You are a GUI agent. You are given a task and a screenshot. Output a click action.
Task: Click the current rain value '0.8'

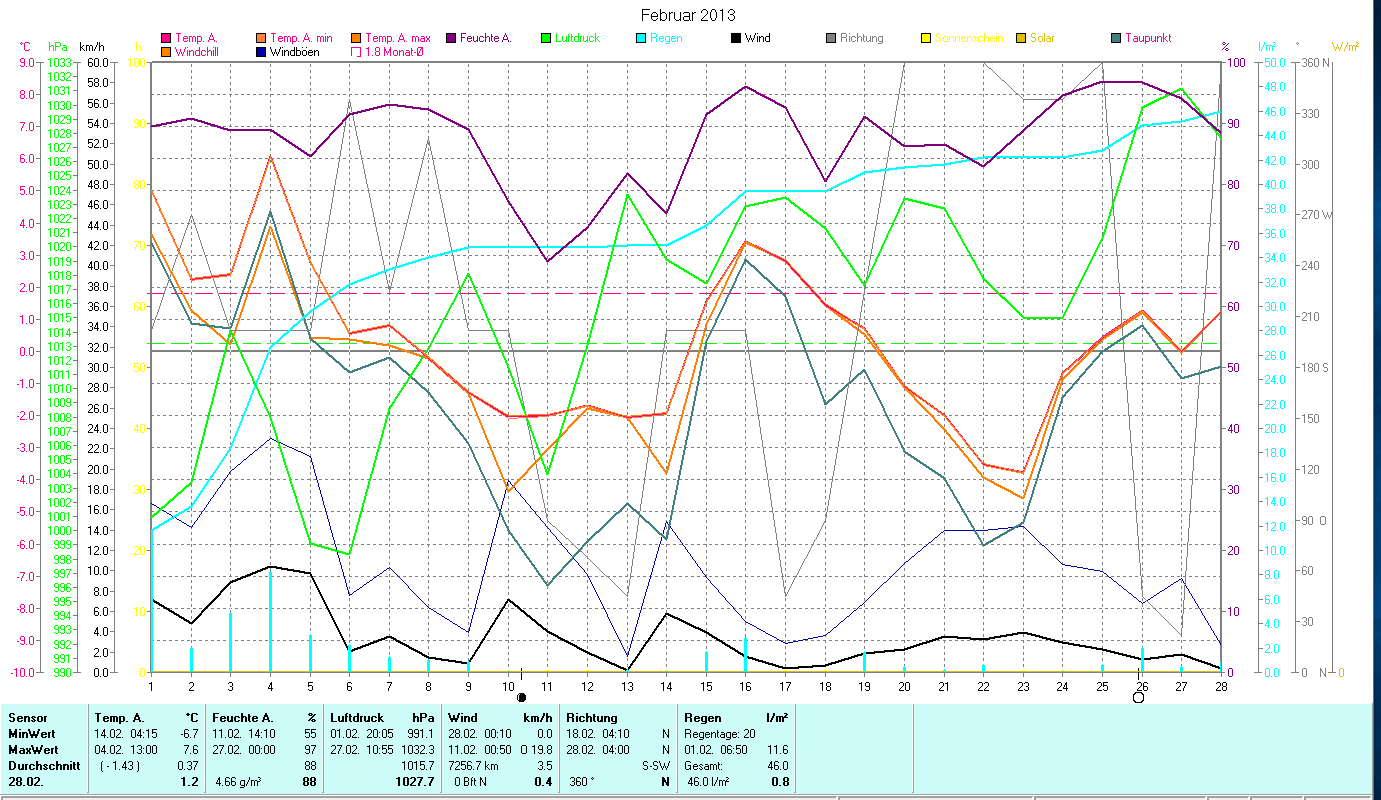click(780, 782)
